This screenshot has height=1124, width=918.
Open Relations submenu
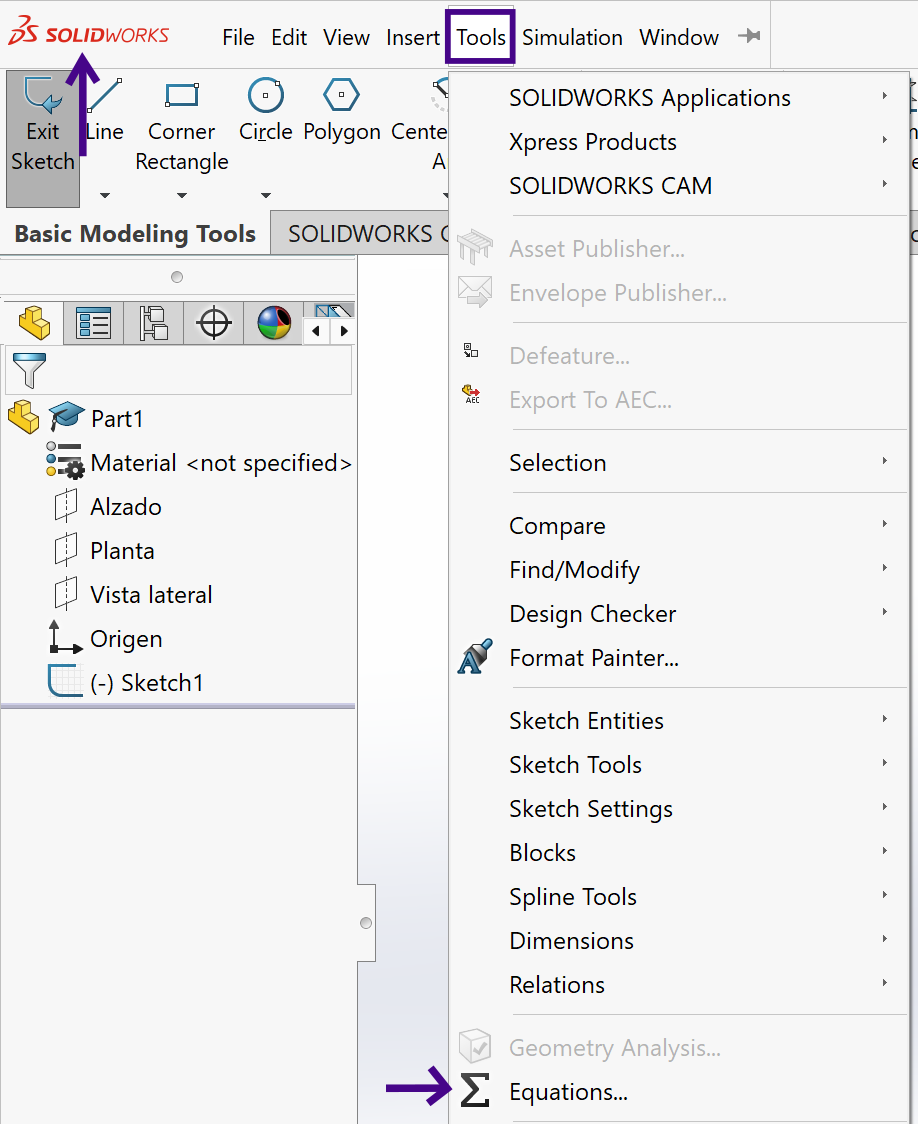[679, 985]
